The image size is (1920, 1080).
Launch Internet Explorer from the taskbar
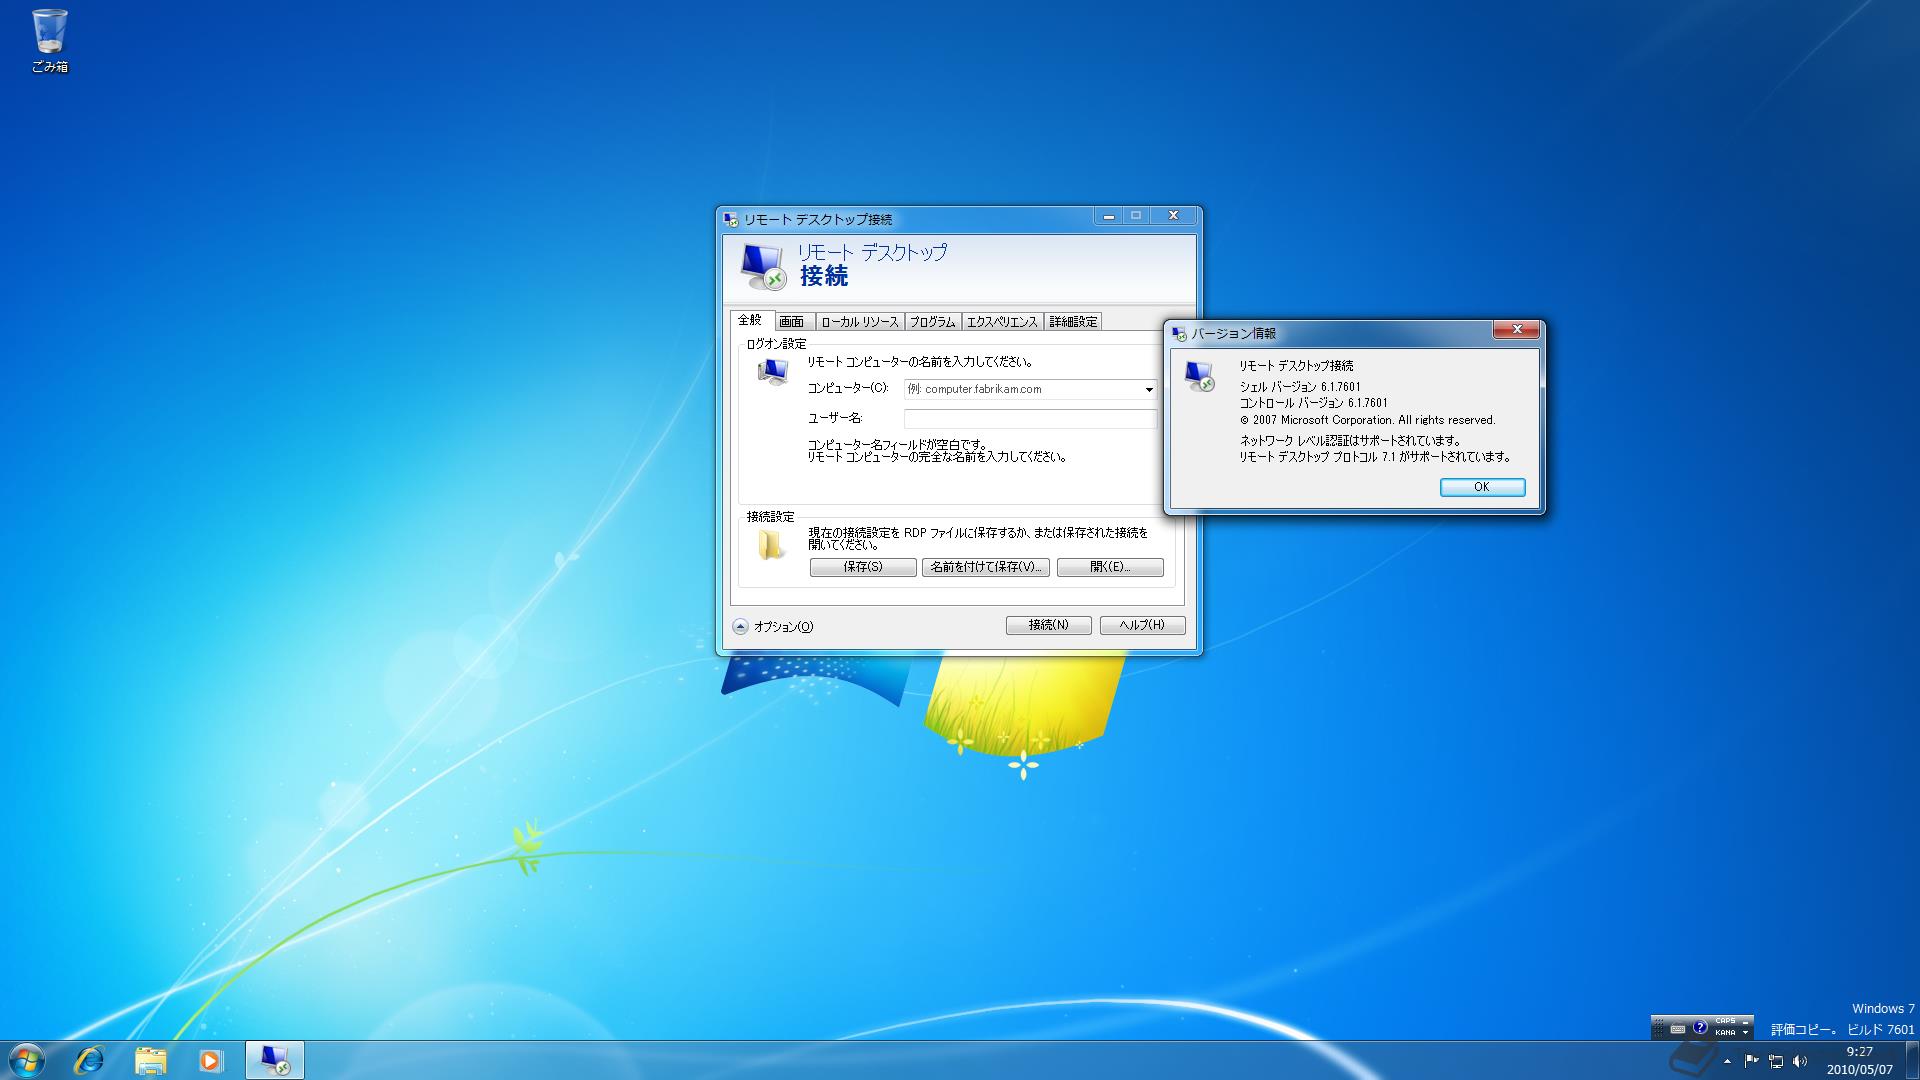tap(89, 1060)
